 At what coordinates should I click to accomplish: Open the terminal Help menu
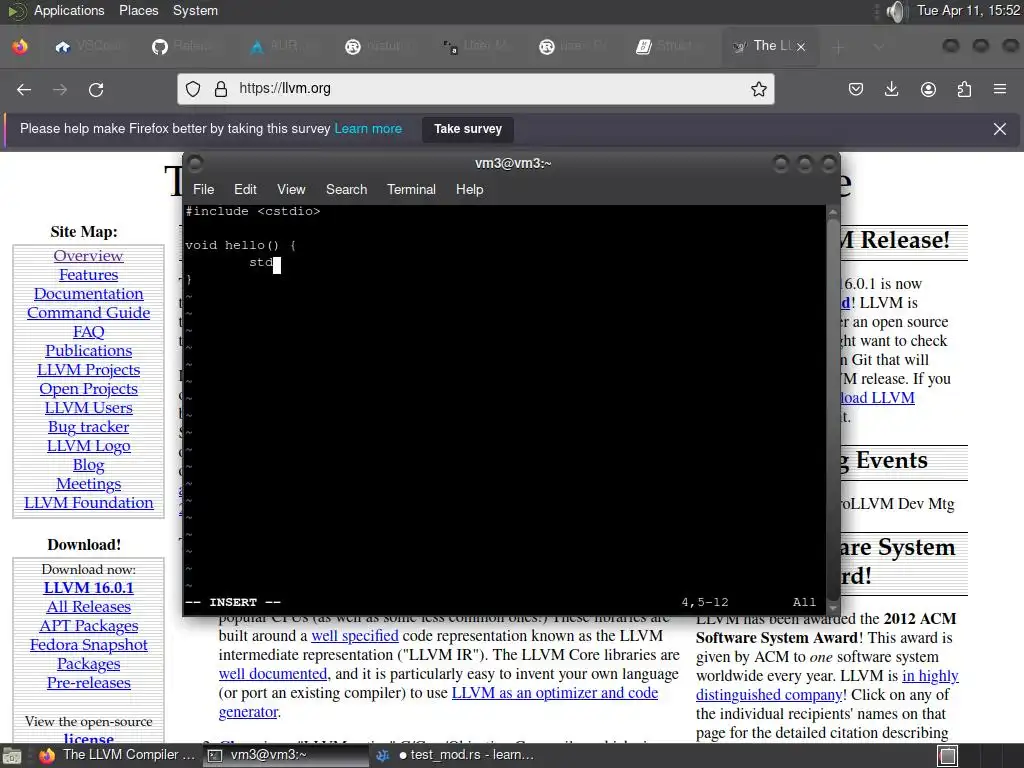pos(469,189)
